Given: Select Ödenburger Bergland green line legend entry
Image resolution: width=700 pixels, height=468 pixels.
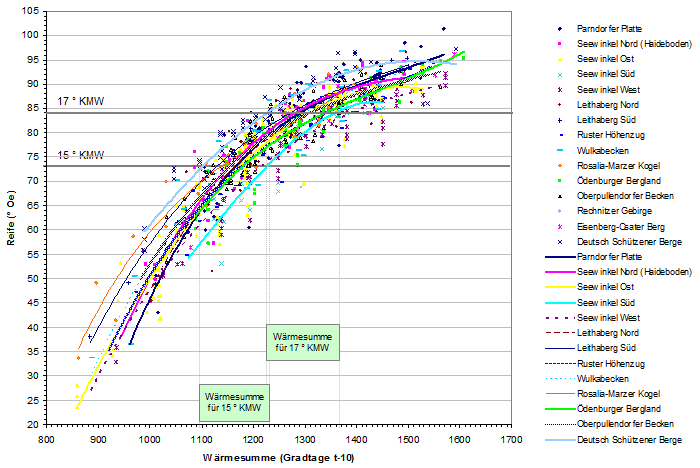Looking at the screenshot, I should [x=603, y=409].
